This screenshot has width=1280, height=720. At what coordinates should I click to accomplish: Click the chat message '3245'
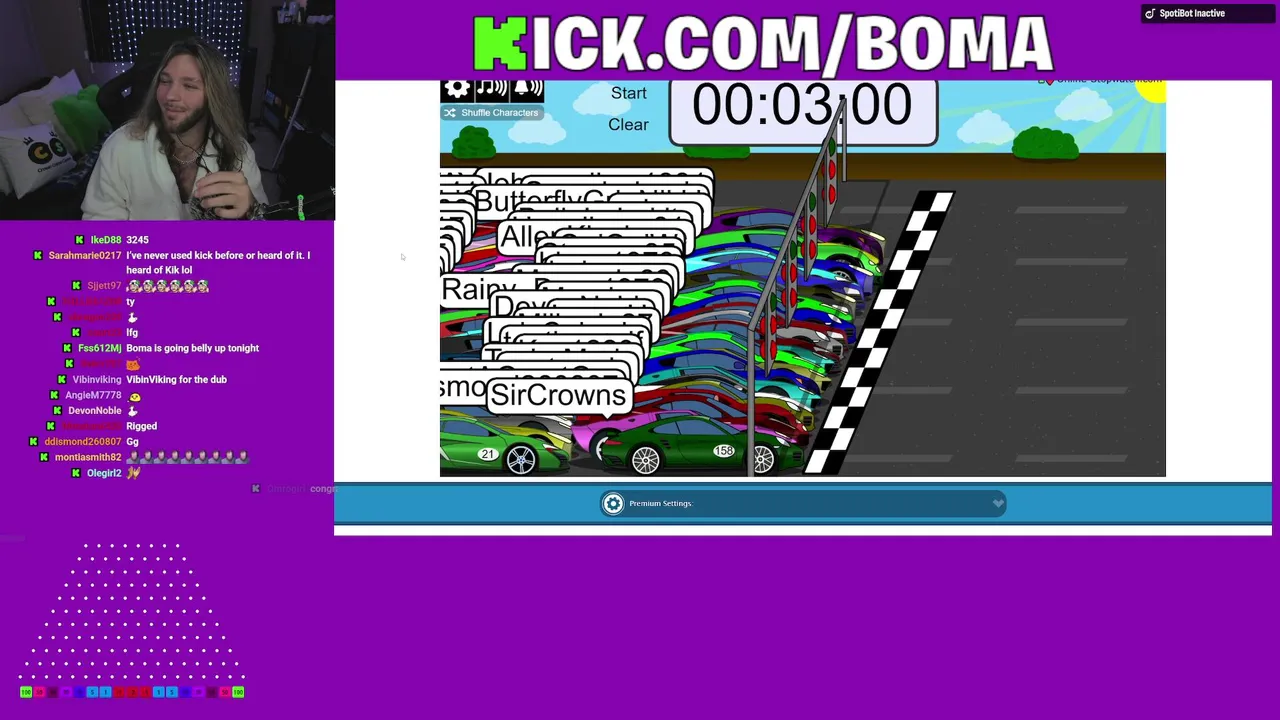[x=137, y=240]
